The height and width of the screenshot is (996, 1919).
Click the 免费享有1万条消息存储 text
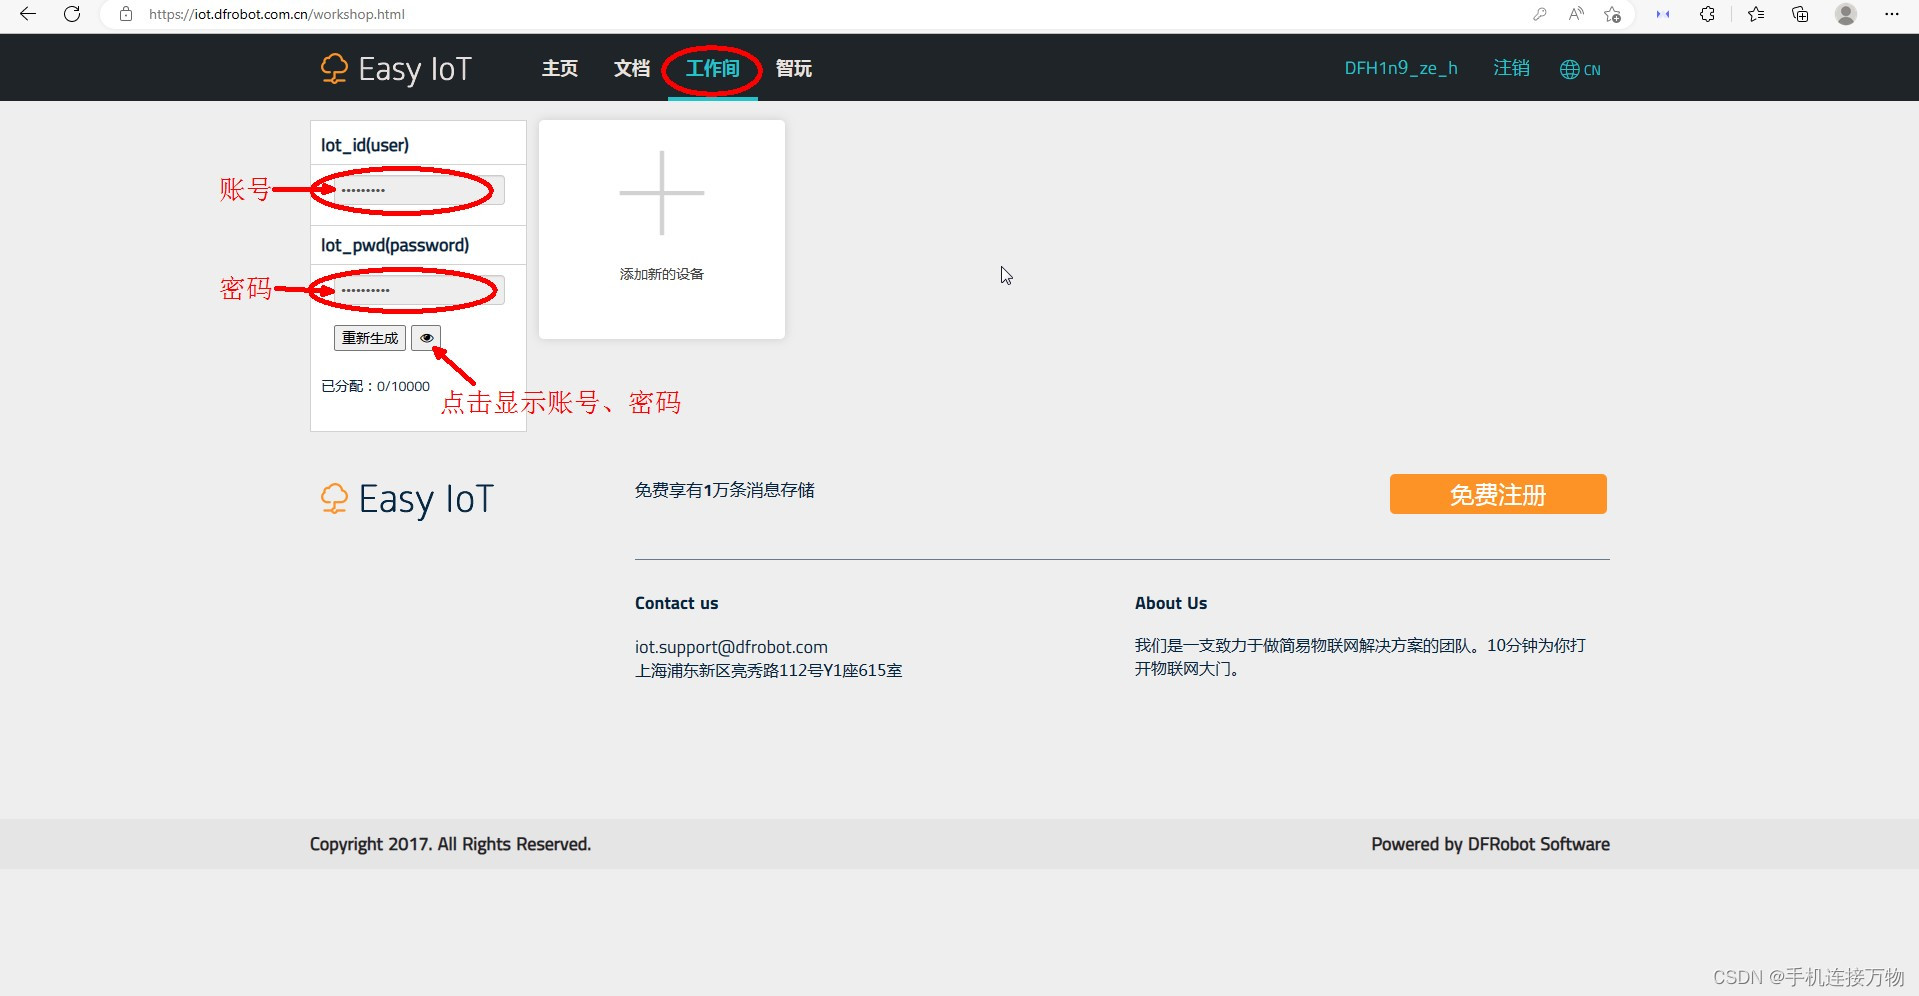(724, 490)
